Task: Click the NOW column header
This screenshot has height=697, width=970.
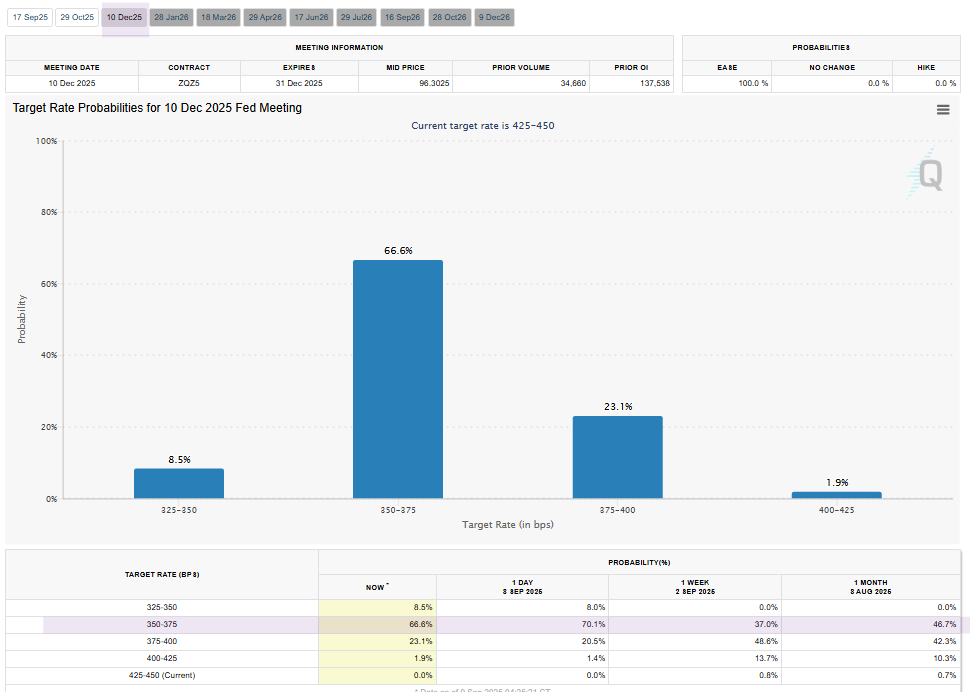Action: (x=377, y=587)
